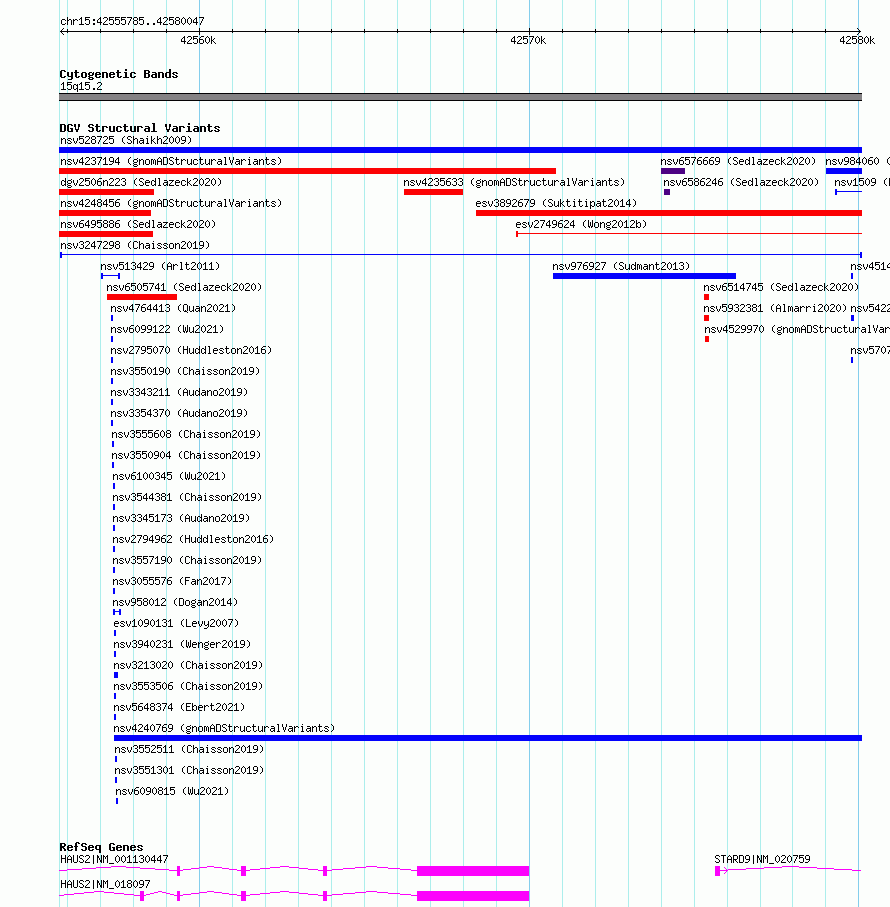Click the nsv6586246 (Sedlazeck2020) label
This screenshot has width=890, height=907.
point(741,182)
